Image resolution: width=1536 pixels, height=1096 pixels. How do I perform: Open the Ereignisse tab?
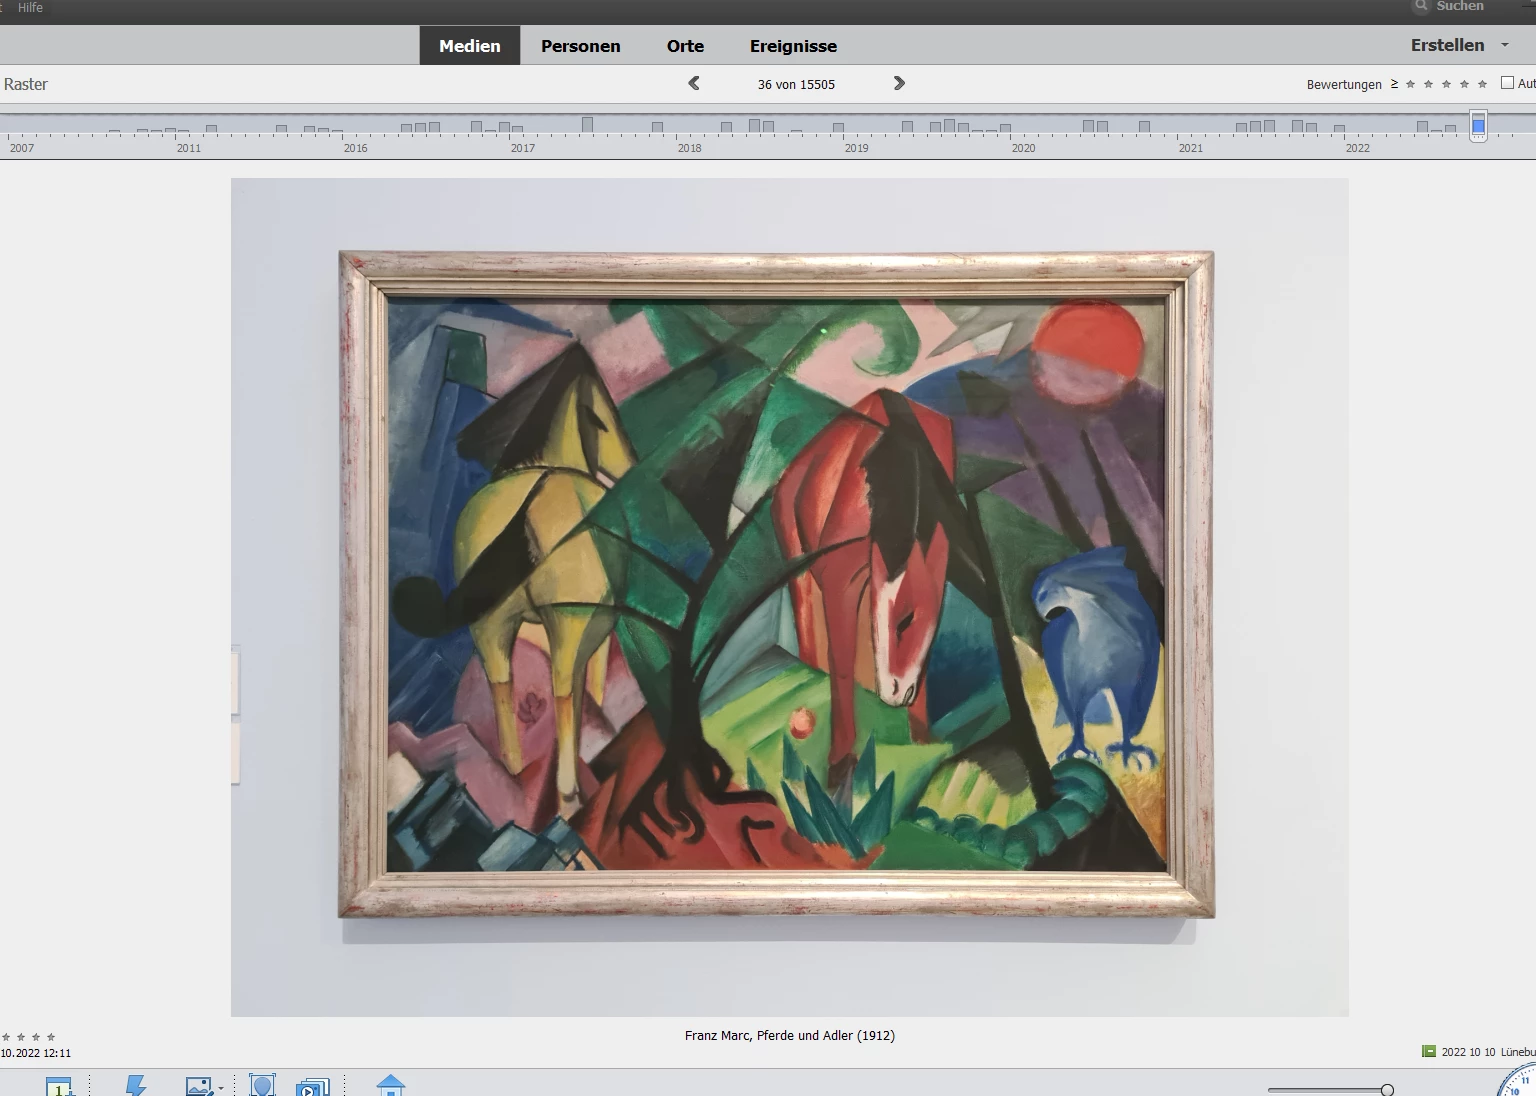click(793, 46)
